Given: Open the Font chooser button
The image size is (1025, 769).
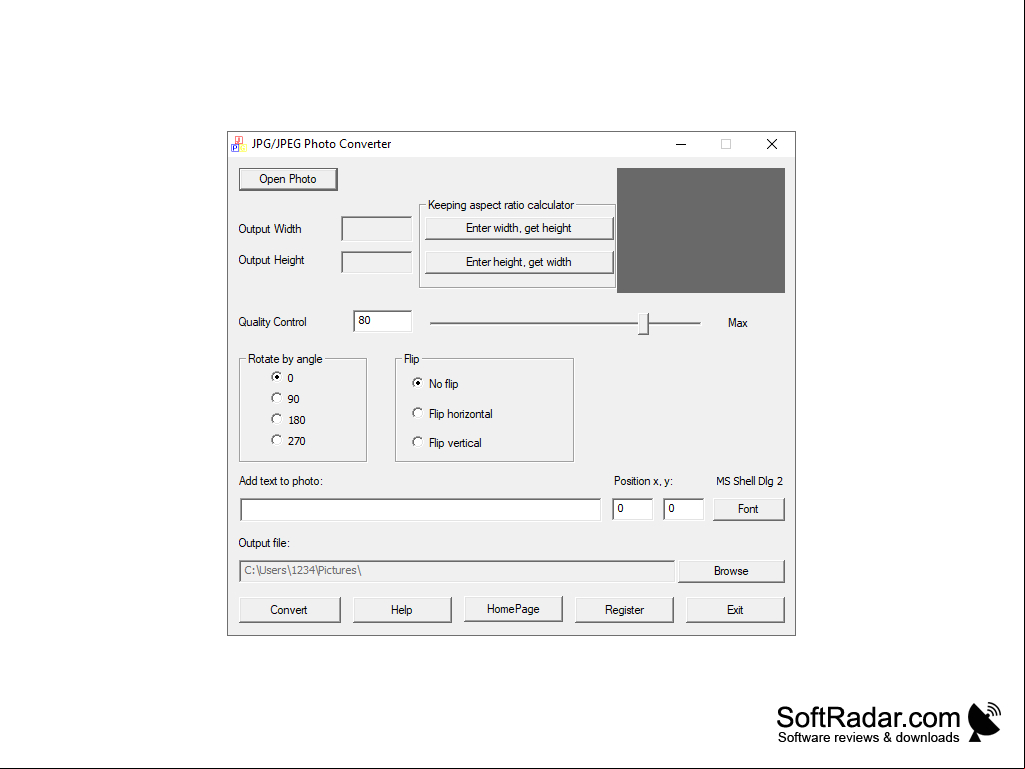Looking at the screenshot, I should click(x=748, y=509).
